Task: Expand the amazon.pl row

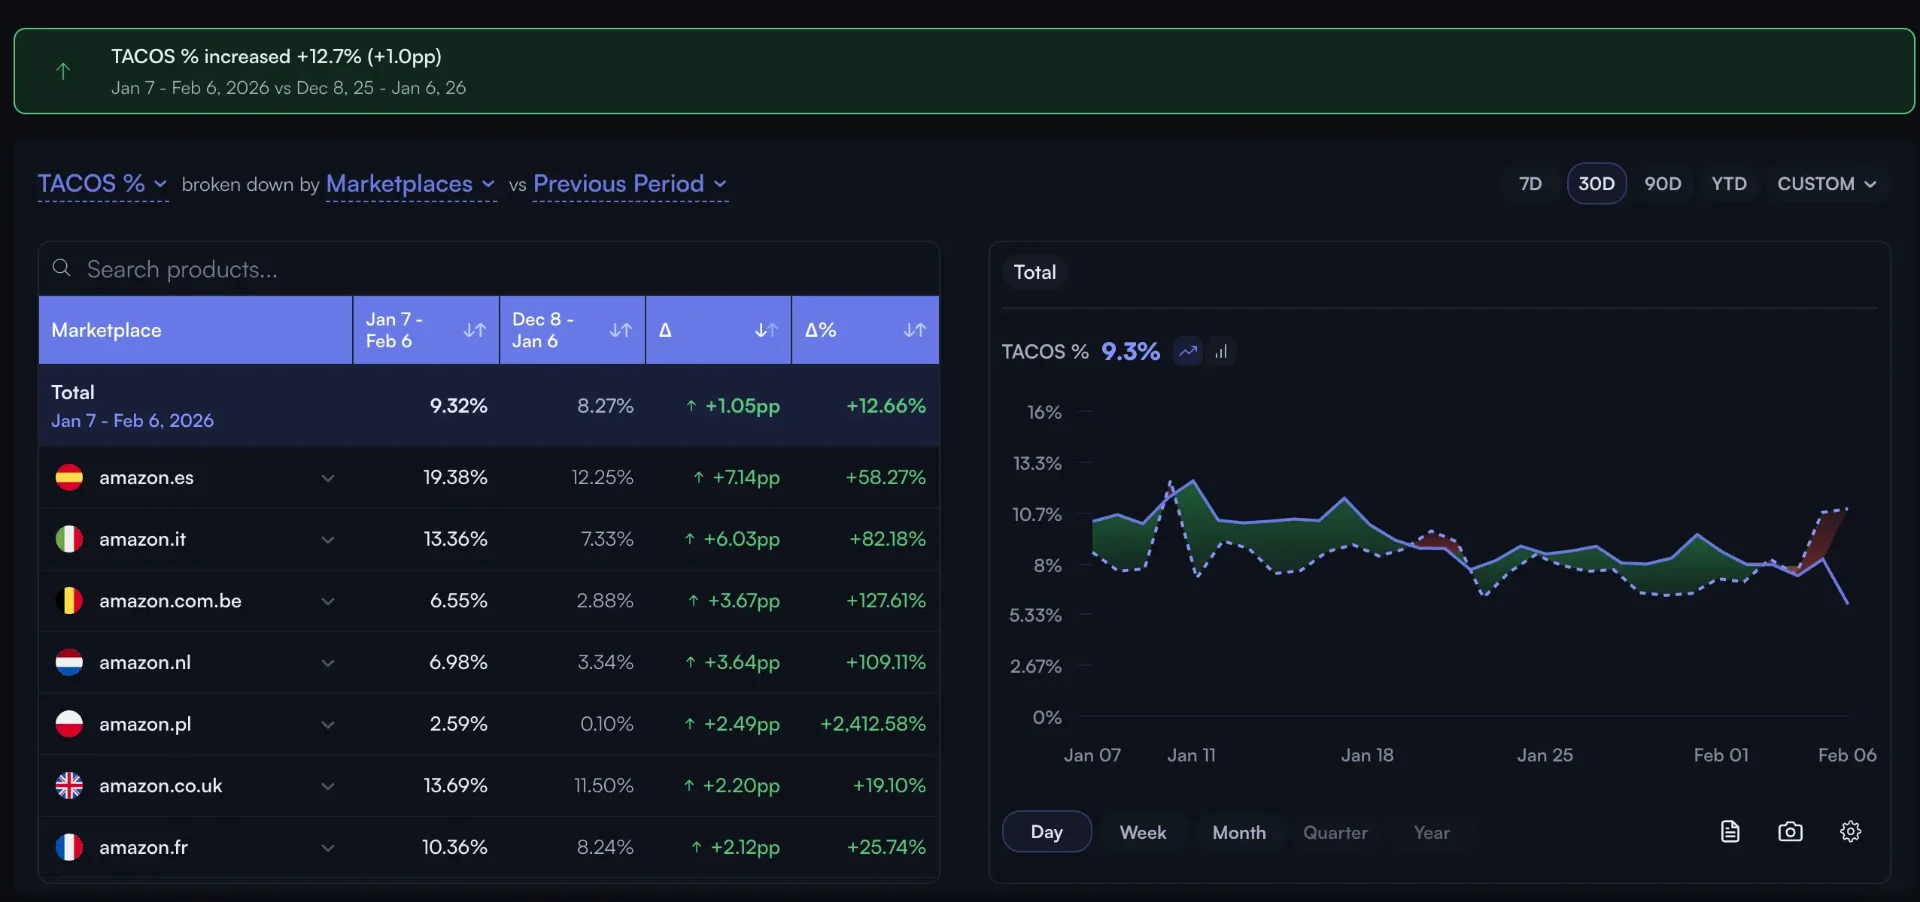Action: coord(327,724)
